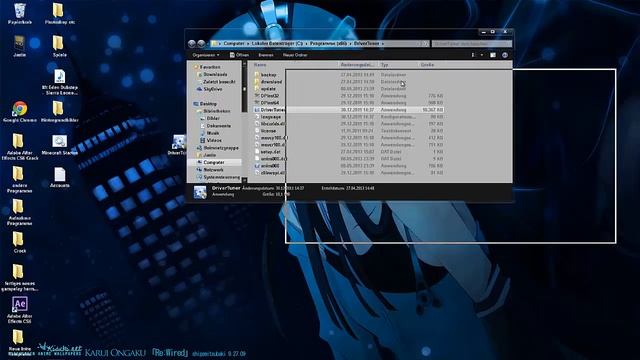Go to Computer in the address bar
This screenshot has width=640, height=360.
pyautogui.click(x=234, y=43)
